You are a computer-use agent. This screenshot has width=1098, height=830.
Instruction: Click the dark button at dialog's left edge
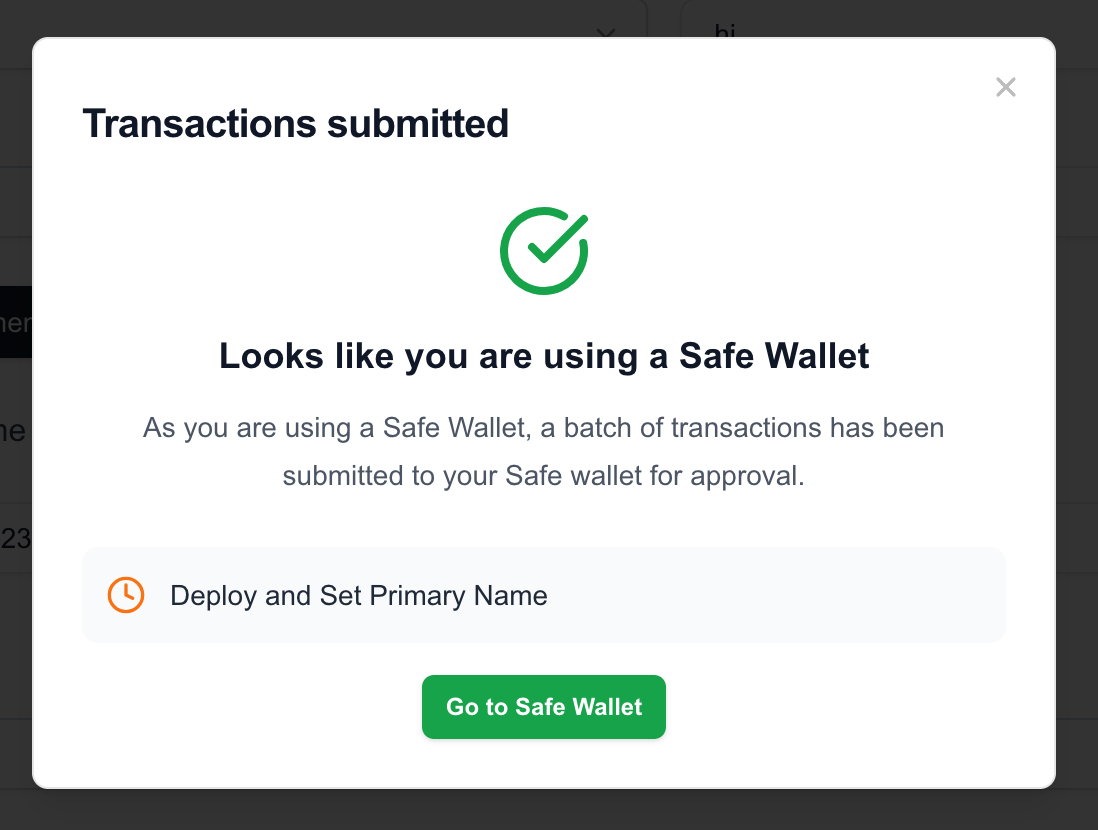click(15, 321)
